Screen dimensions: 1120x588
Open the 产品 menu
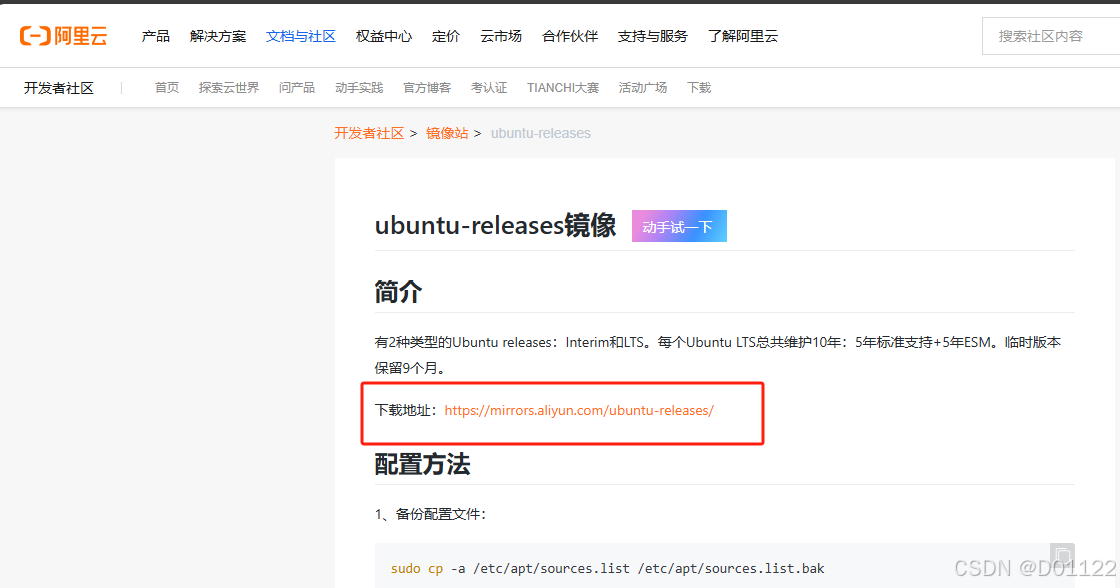click(x=156, y=36)
